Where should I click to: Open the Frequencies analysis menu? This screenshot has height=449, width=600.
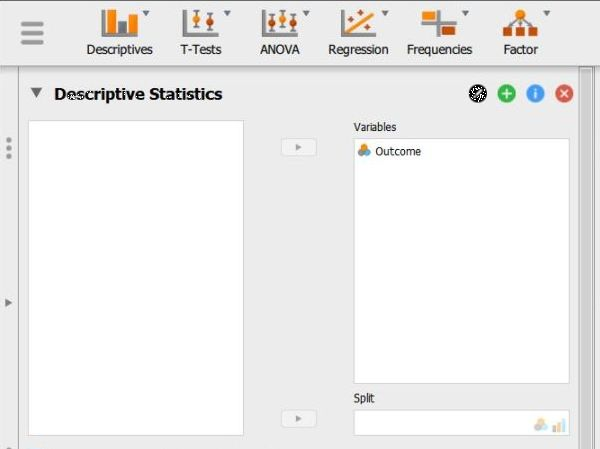tap(439, 32)
